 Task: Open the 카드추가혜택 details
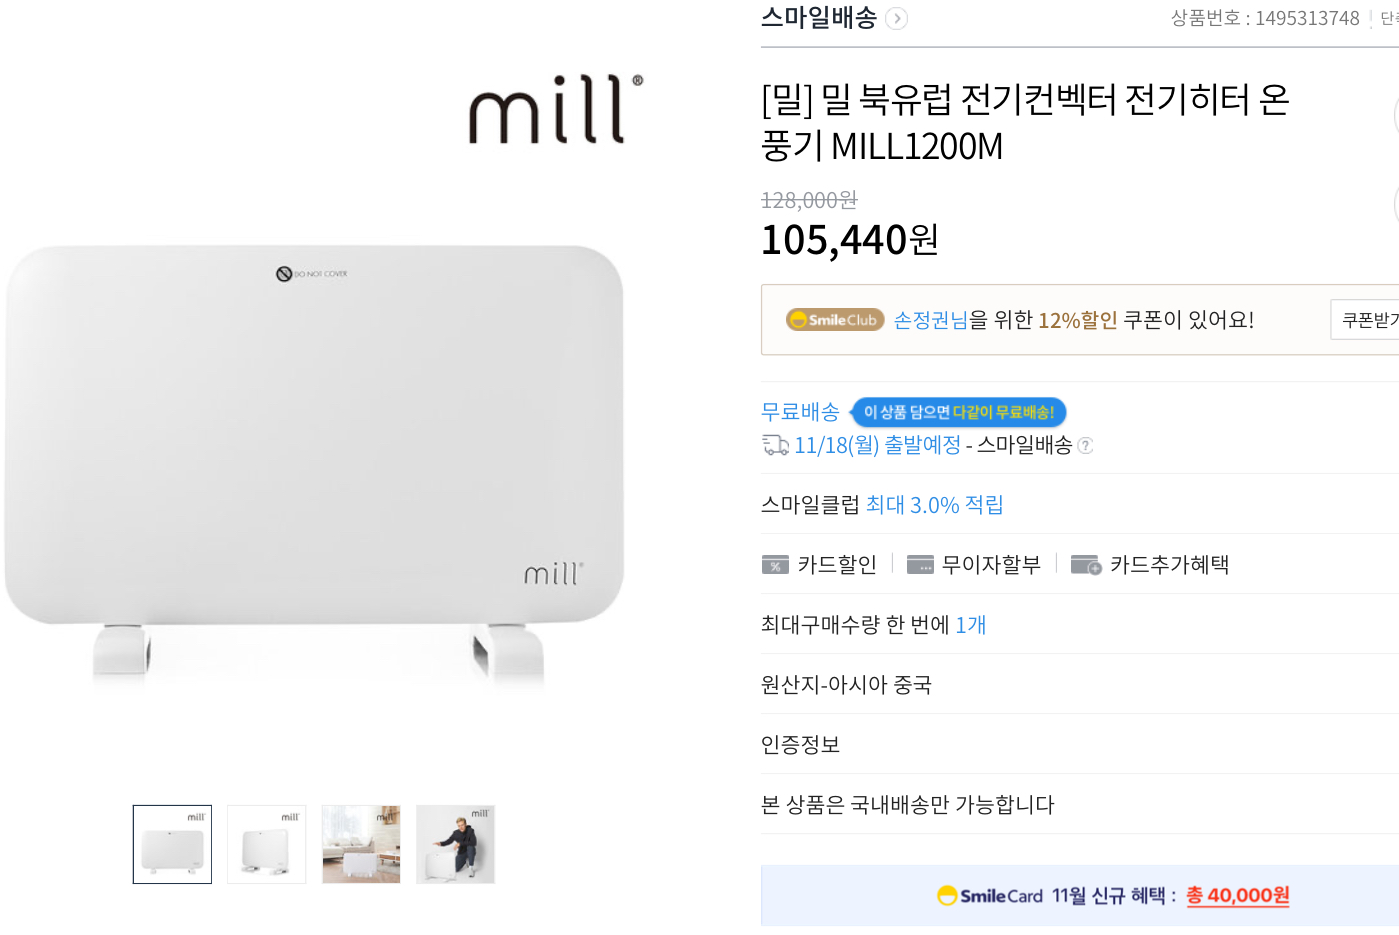(1169, 565)
